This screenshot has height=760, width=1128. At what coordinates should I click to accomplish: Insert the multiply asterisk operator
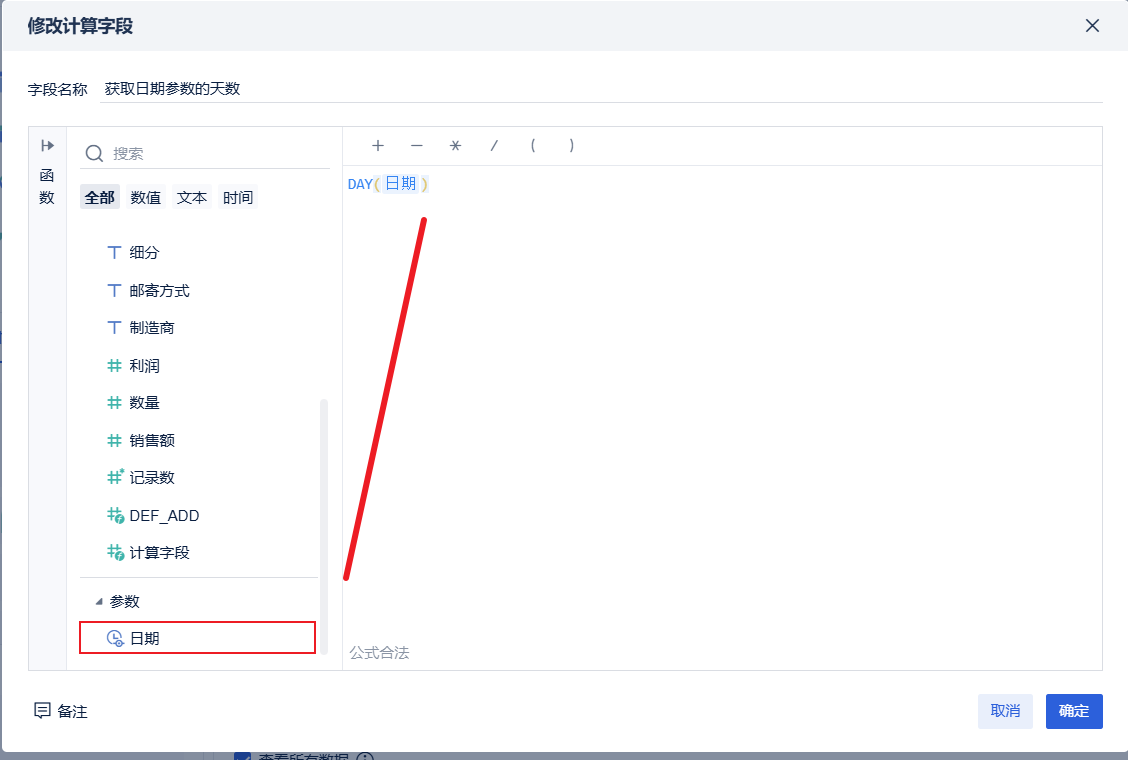pos(455,145)
